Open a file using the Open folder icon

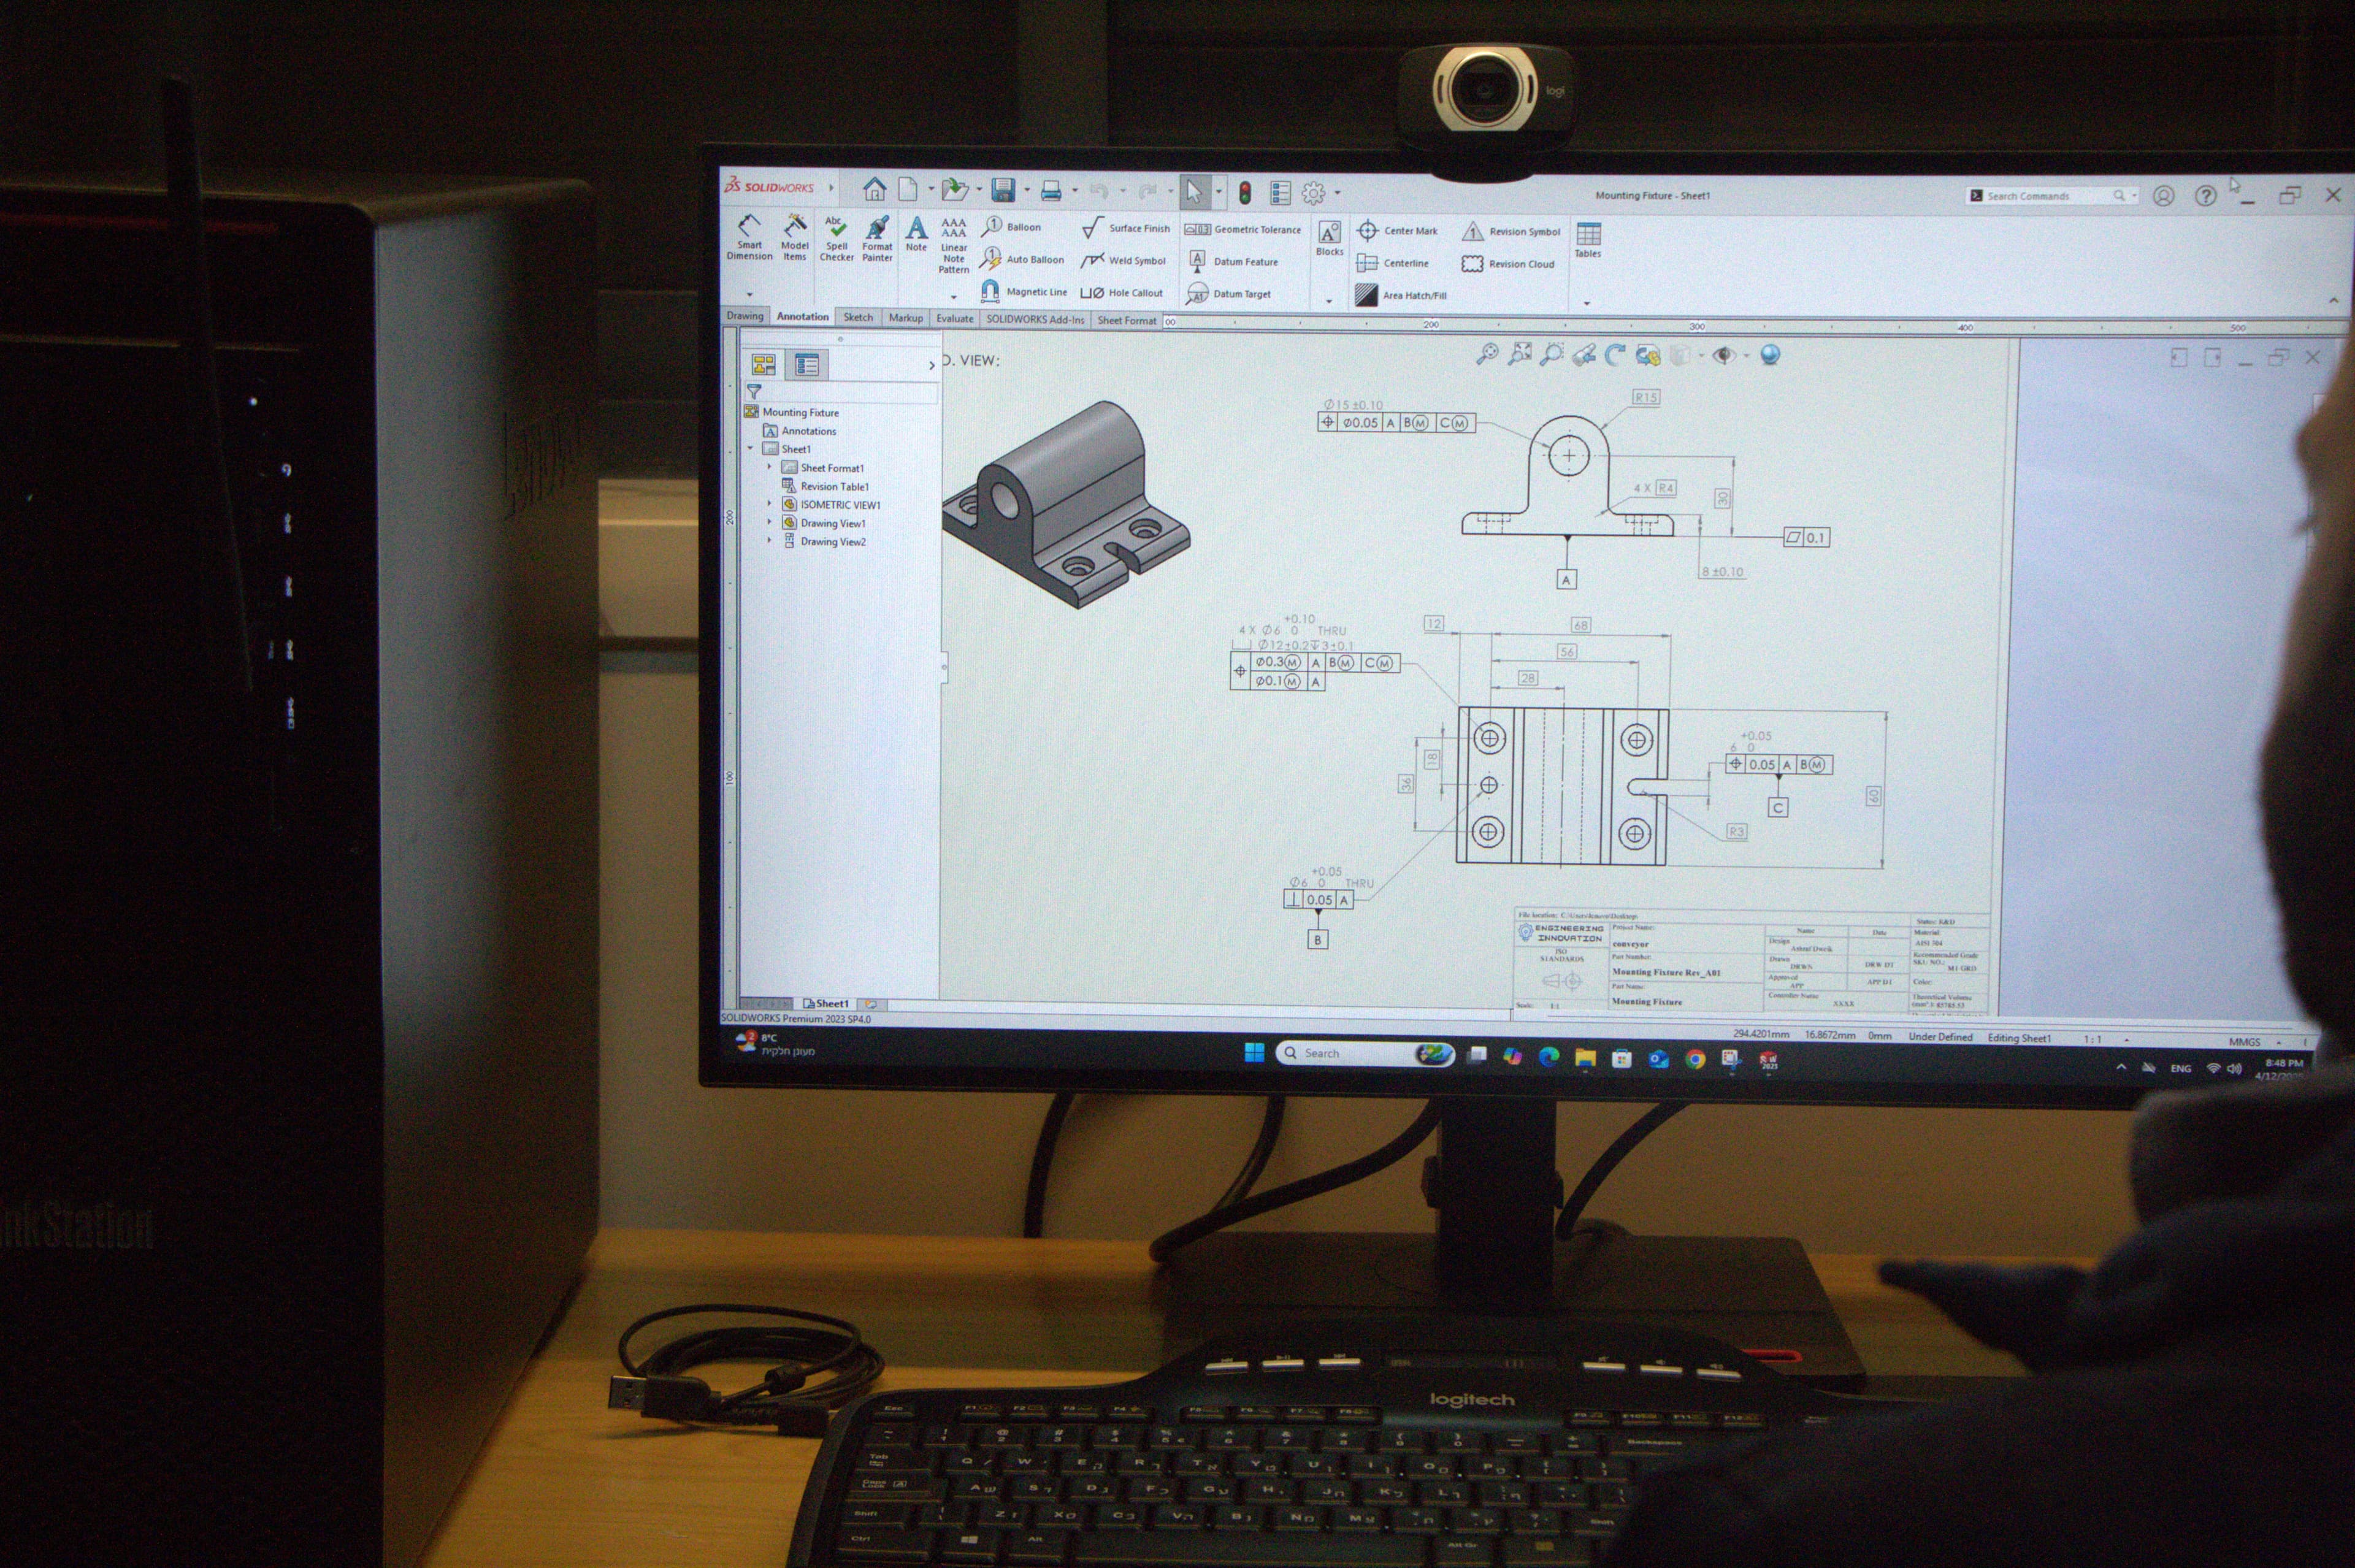pos(955,189)
